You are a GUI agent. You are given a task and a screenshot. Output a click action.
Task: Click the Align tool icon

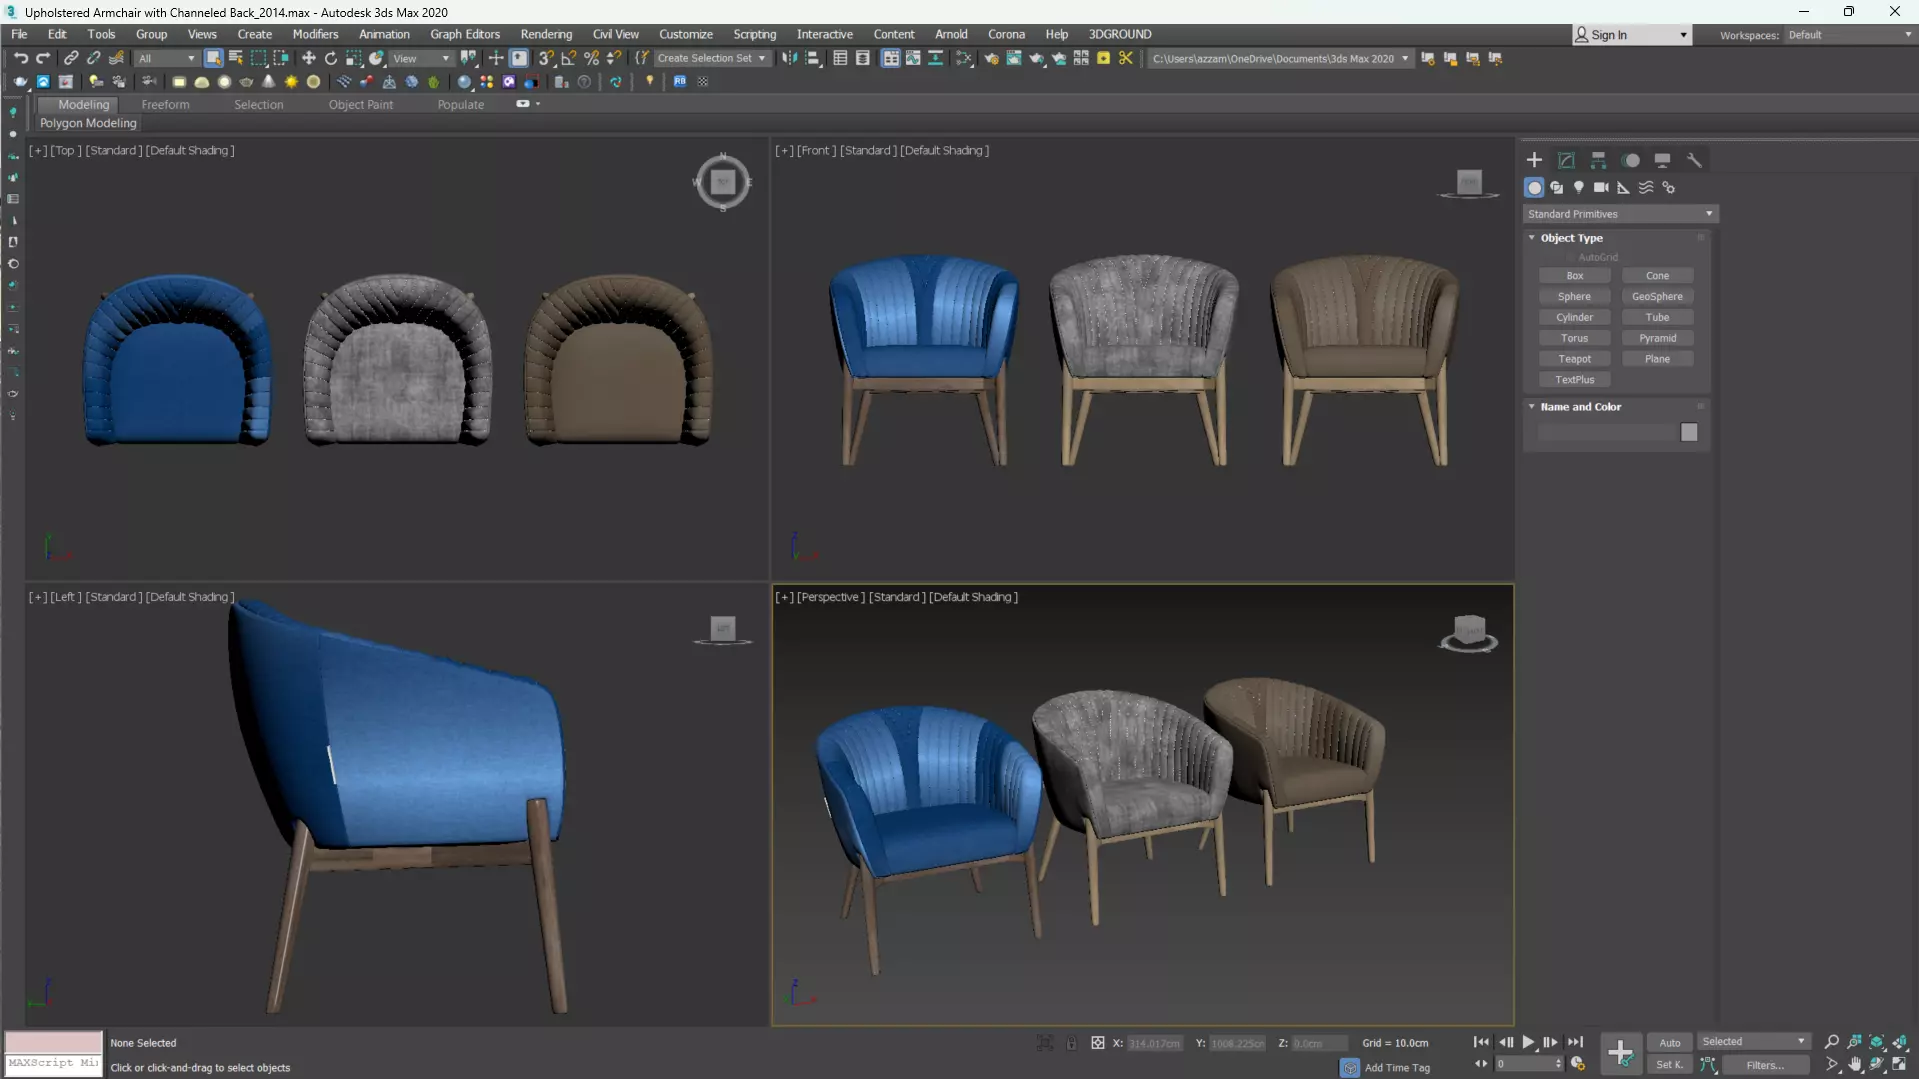point(813,58)
